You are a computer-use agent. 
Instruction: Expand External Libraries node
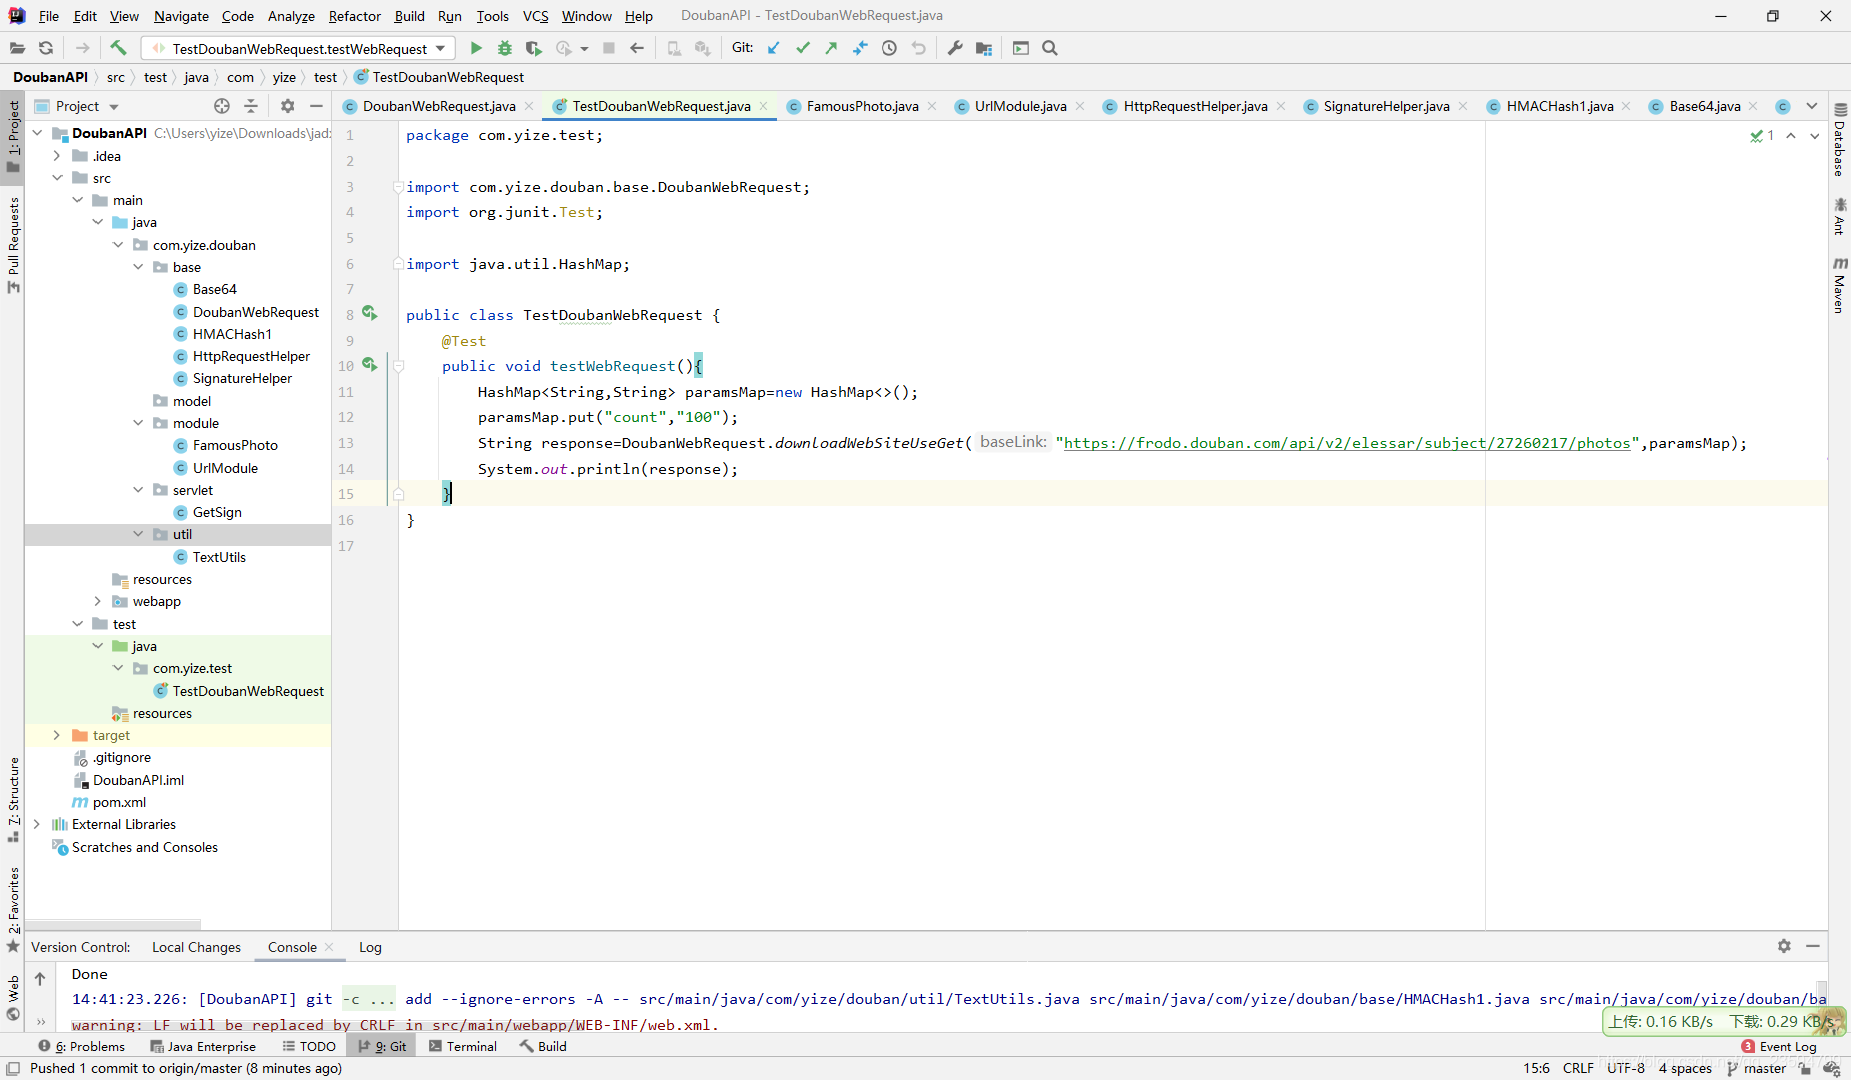(x=37, y=824)
